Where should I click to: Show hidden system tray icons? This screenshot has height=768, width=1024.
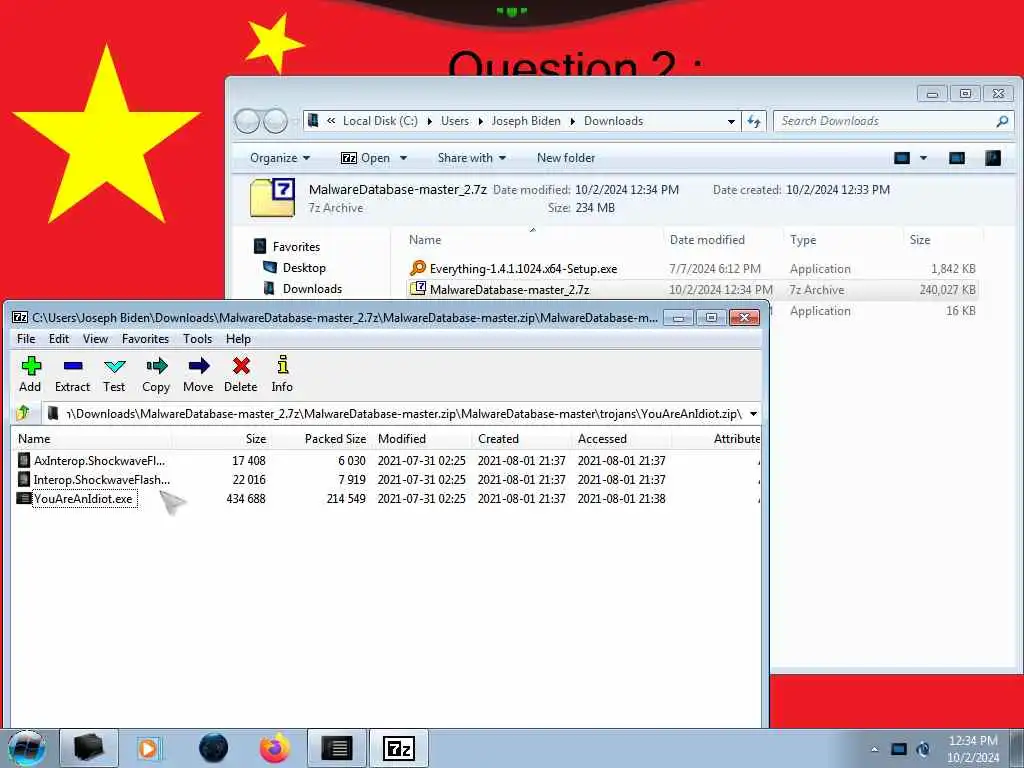(874, 749)
